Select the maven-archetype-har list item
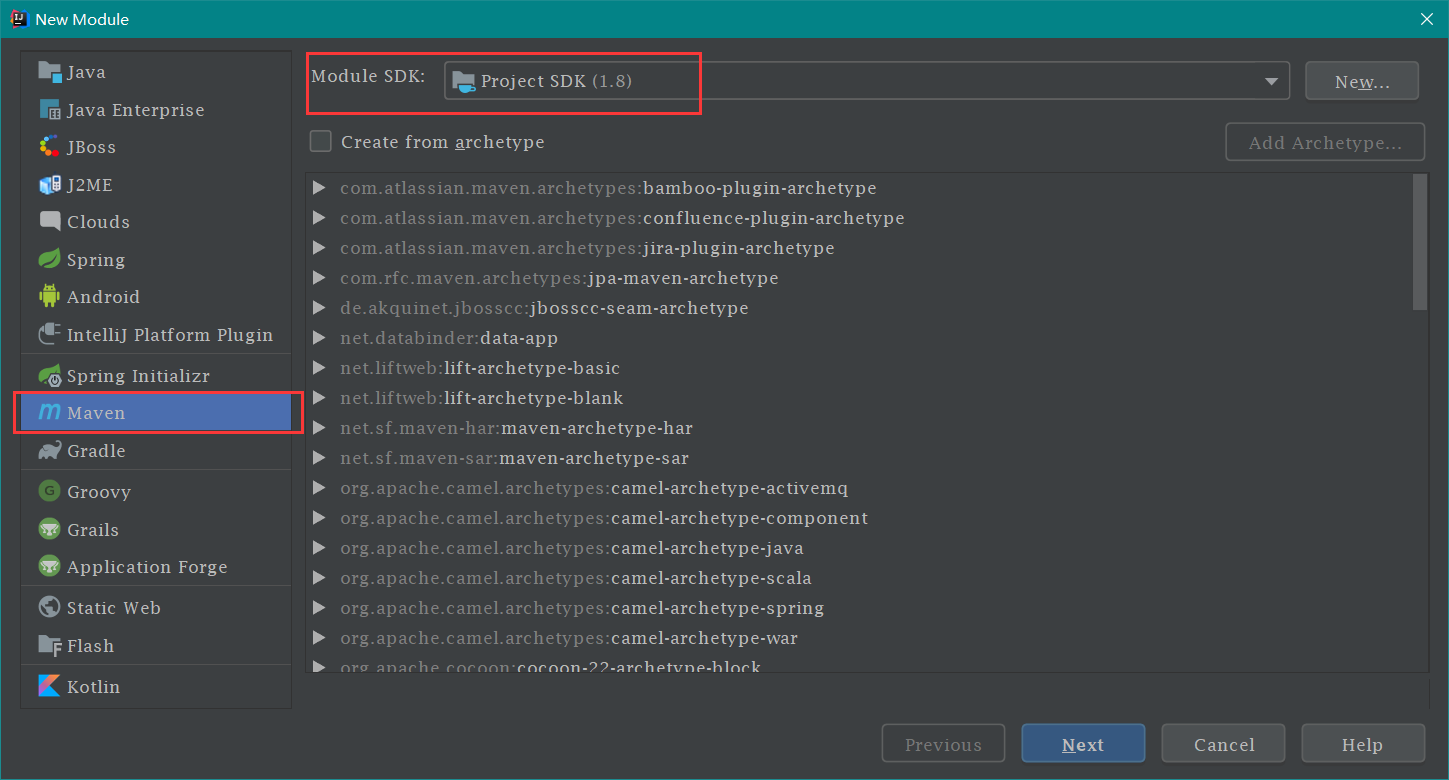 [x=596, y=428]
